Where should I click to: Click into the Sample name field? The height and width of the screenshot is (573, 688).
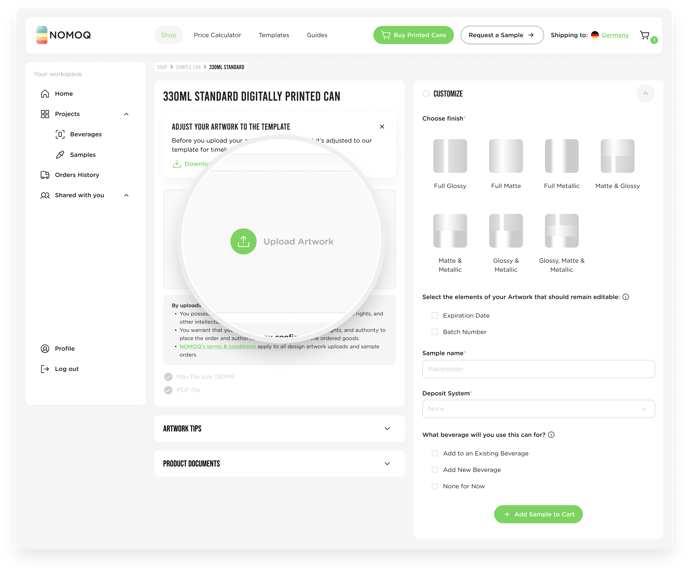[x=538, y=369]
